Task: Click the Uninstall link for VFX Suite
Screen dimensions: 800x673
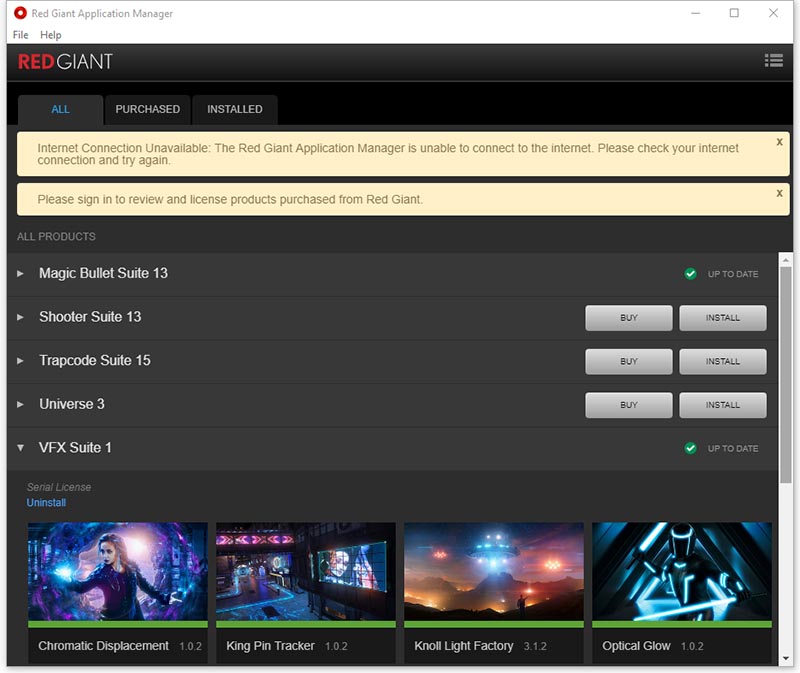Action: click(46, 503)
